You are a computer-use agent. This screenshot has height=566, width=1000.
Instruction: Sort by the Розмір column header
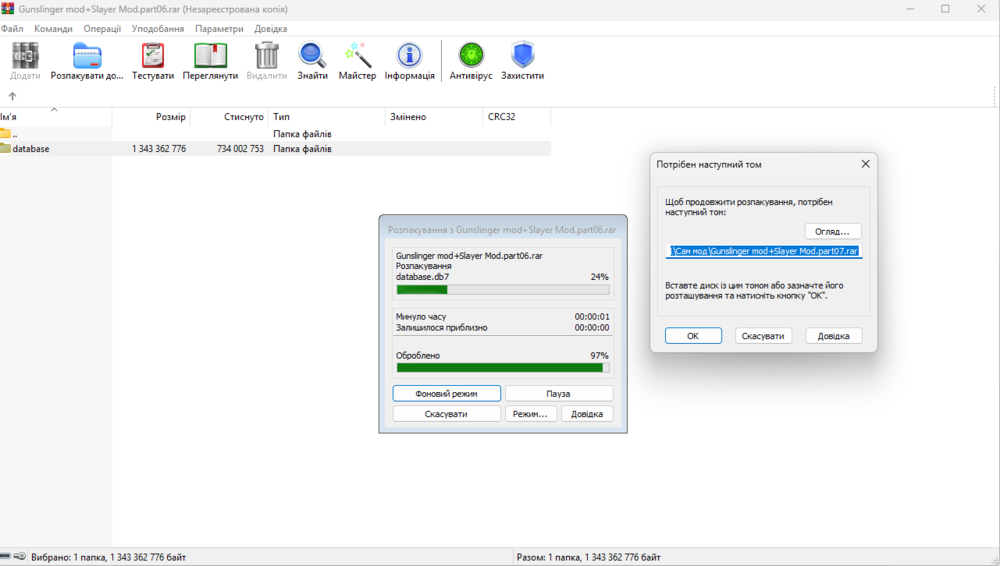click(151, 117)
